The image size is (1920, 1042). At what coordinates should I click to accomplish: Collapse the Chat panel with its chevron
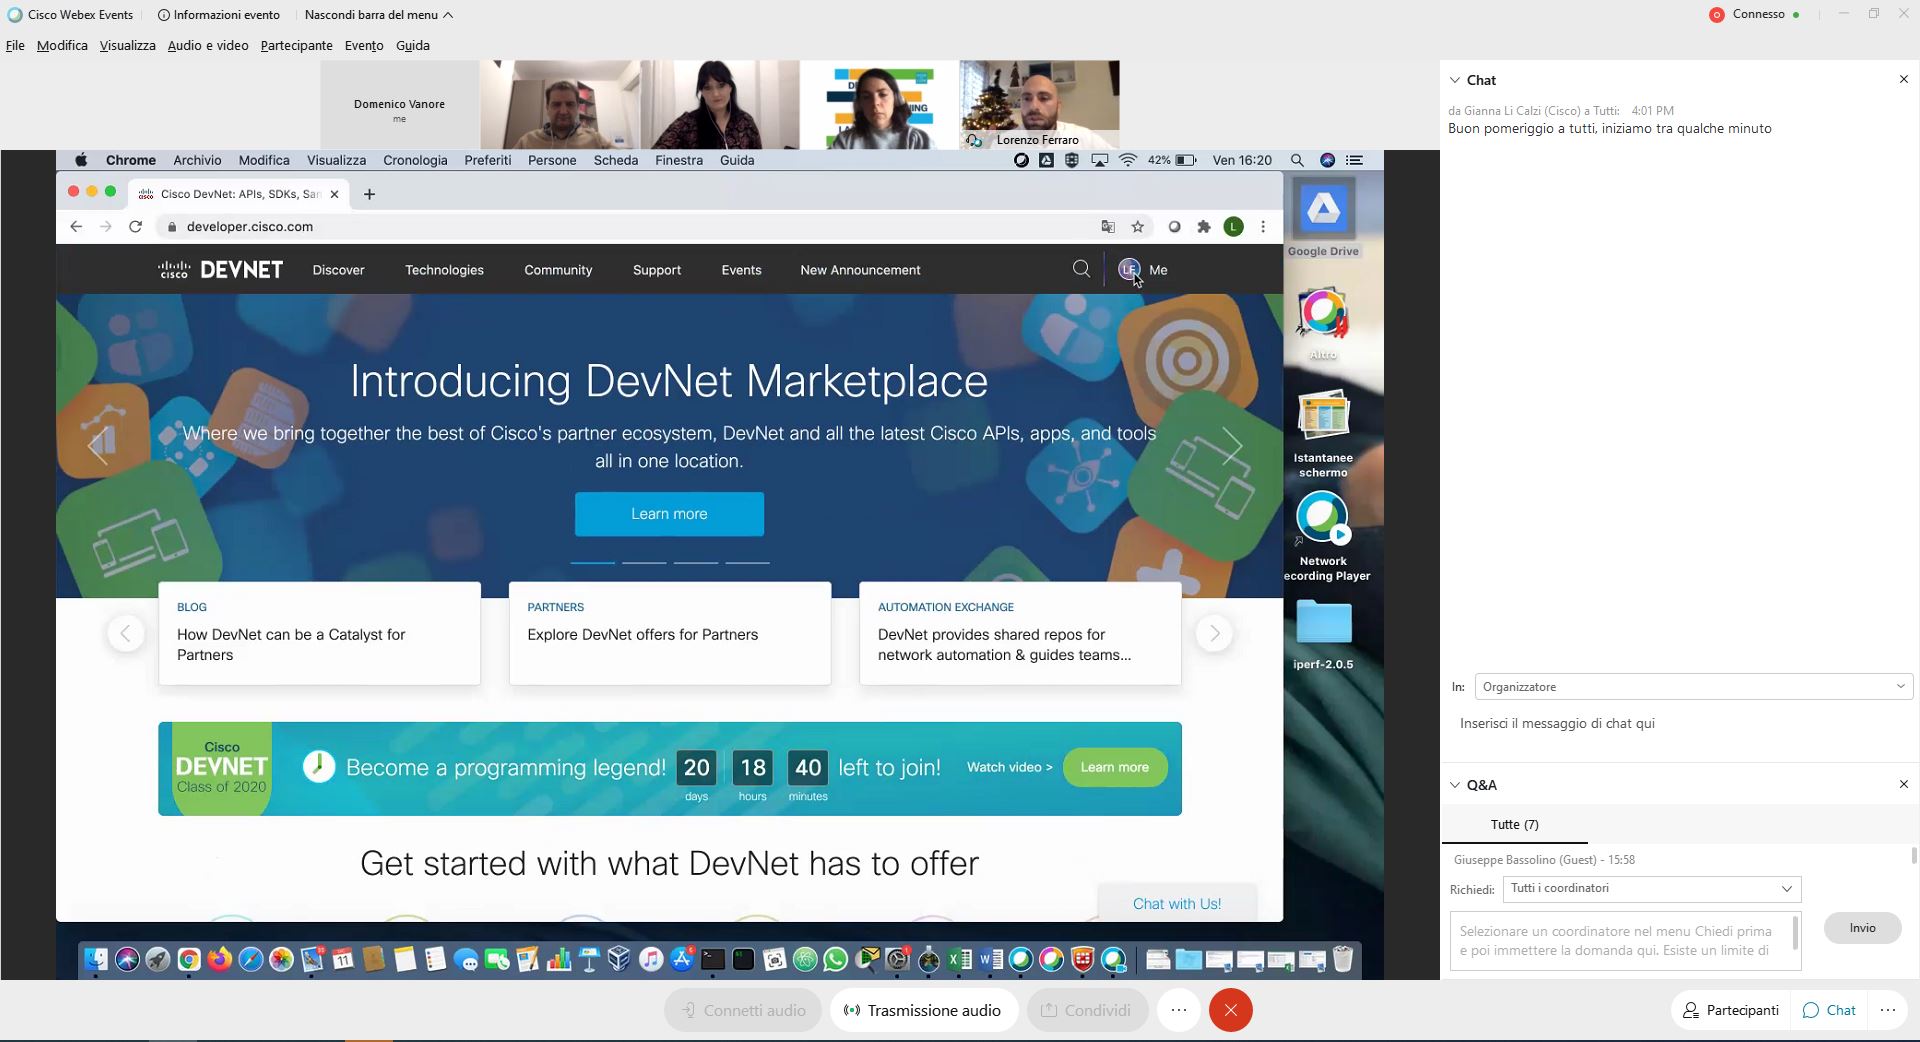pos(1455,80)
